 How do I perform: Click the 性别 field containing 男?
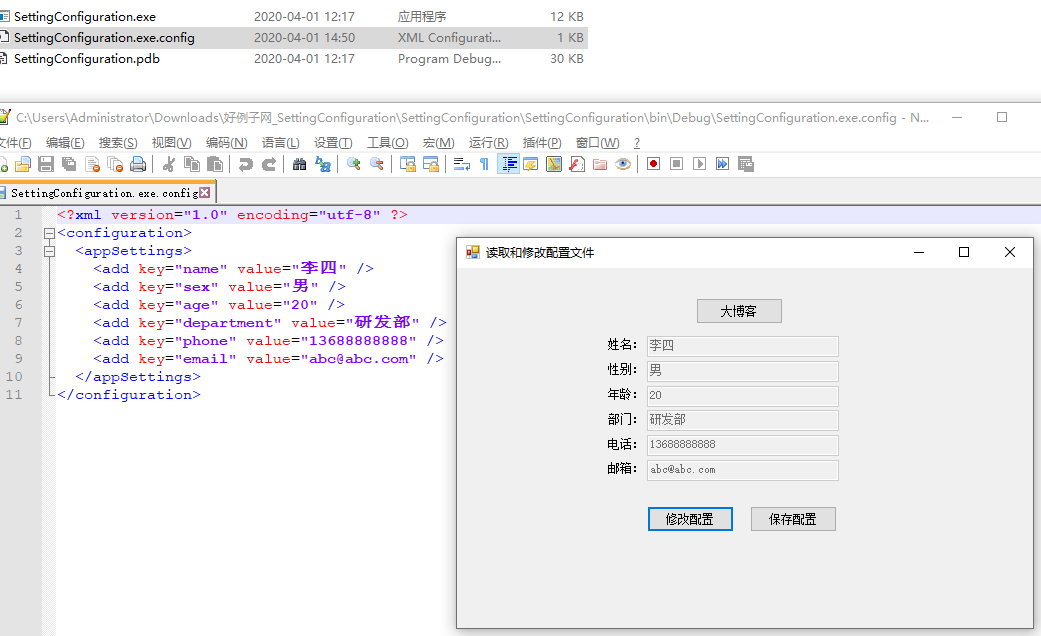click(742, 370)
